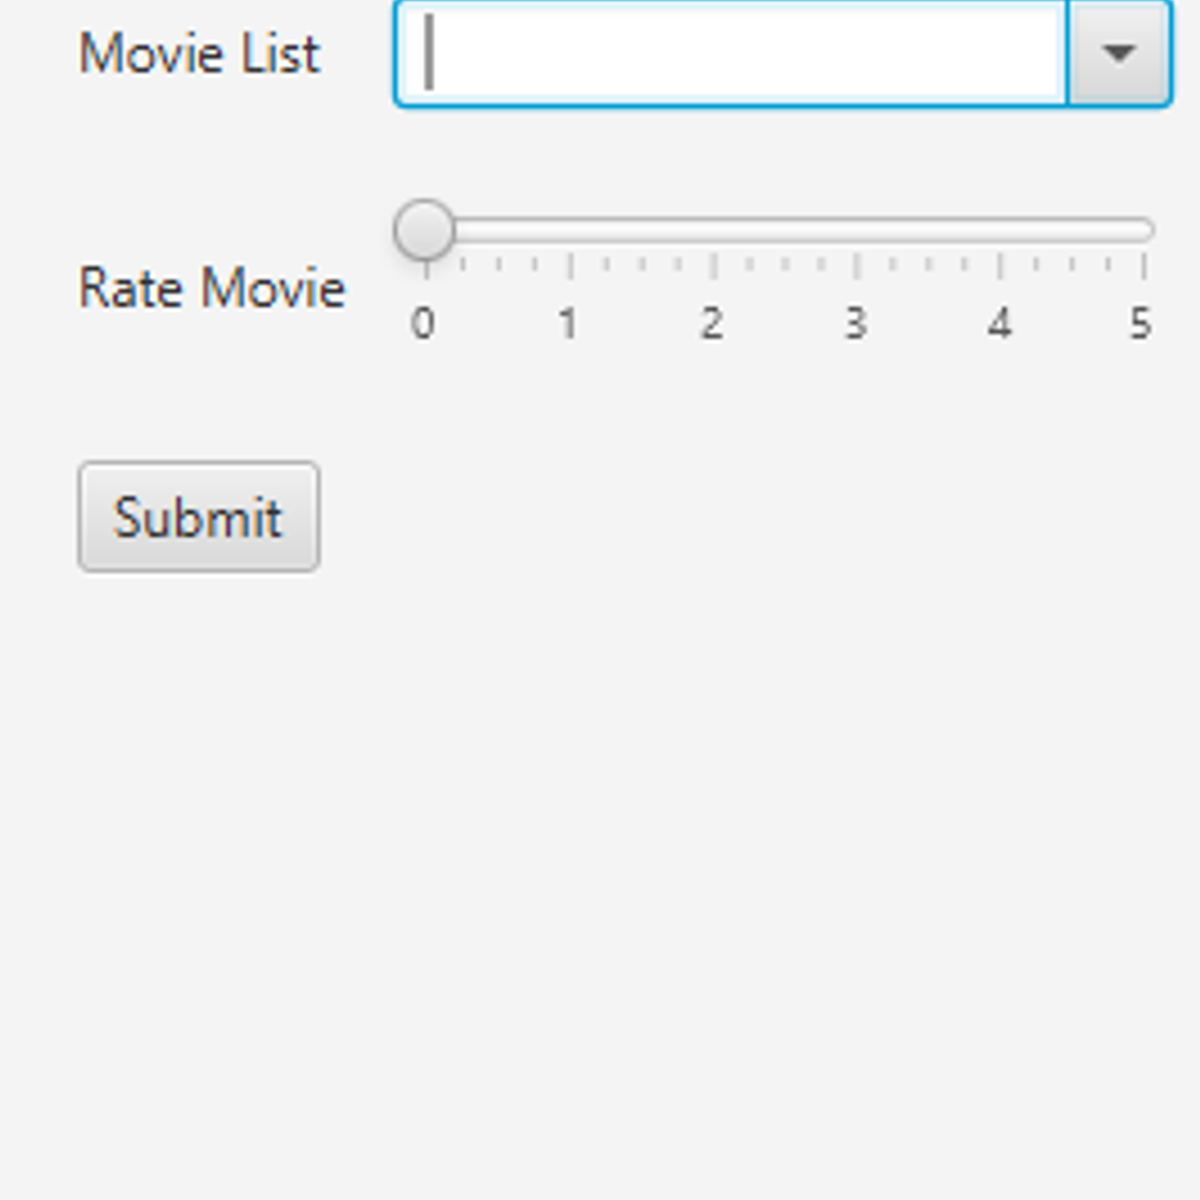Click slider track midway between 4 and 5
The height and width of the screenshot is (1200, 1200).
pos(1071,230)
